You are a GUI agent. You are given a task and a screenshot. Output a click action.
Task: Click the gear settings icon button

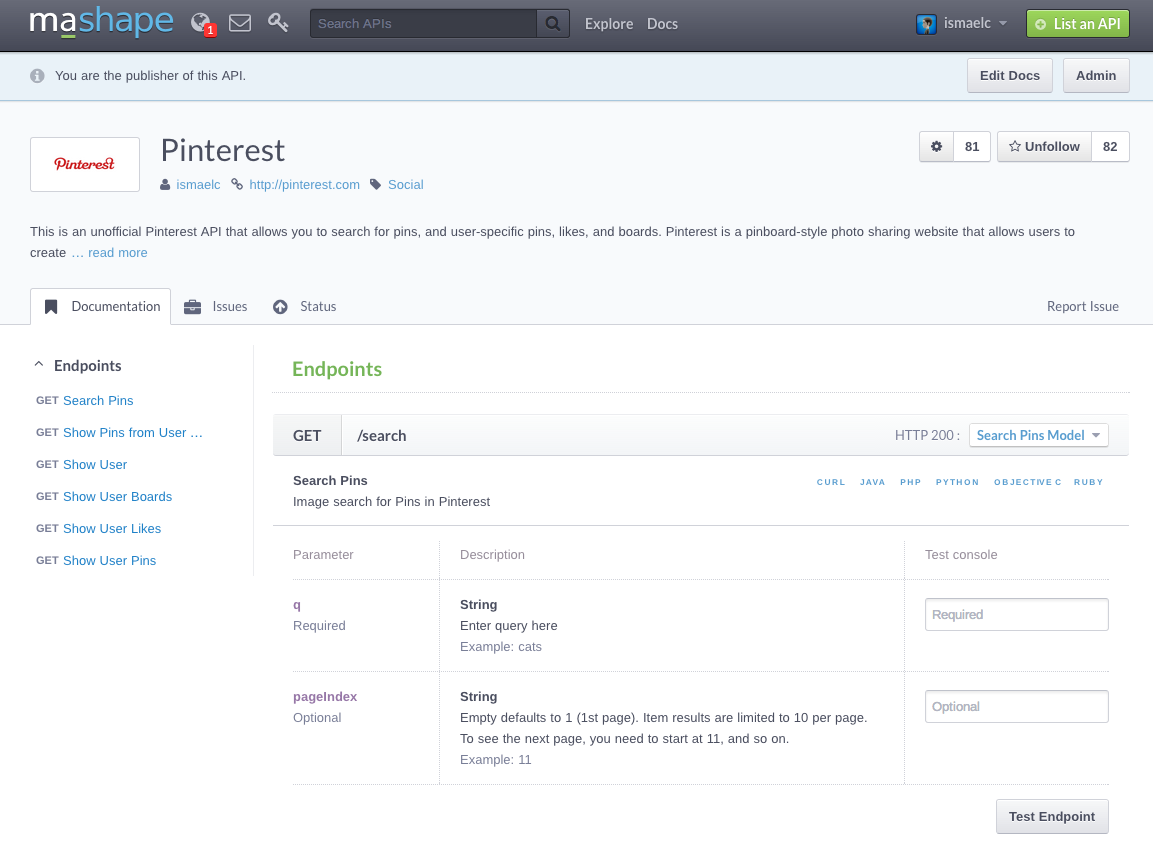click(x=936, y=146)
